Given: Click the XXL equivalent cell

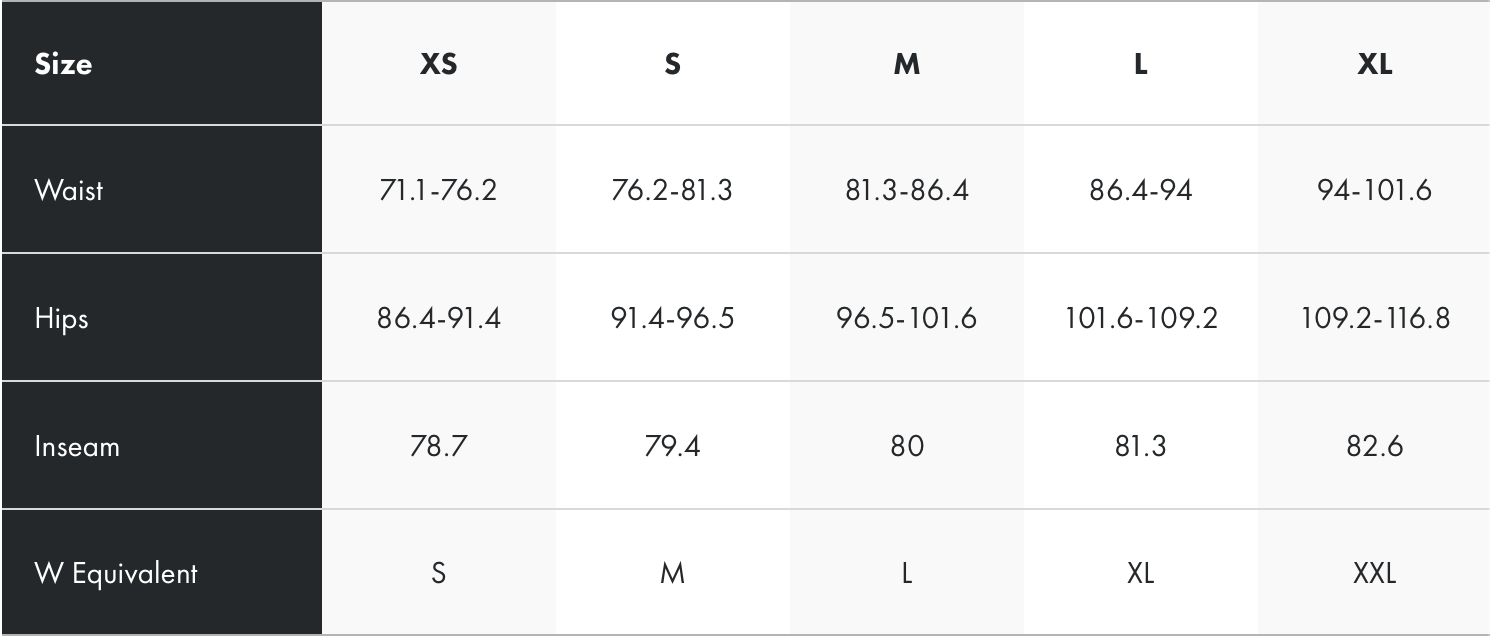Looking at the screenshot, I should pos(1375,573).
